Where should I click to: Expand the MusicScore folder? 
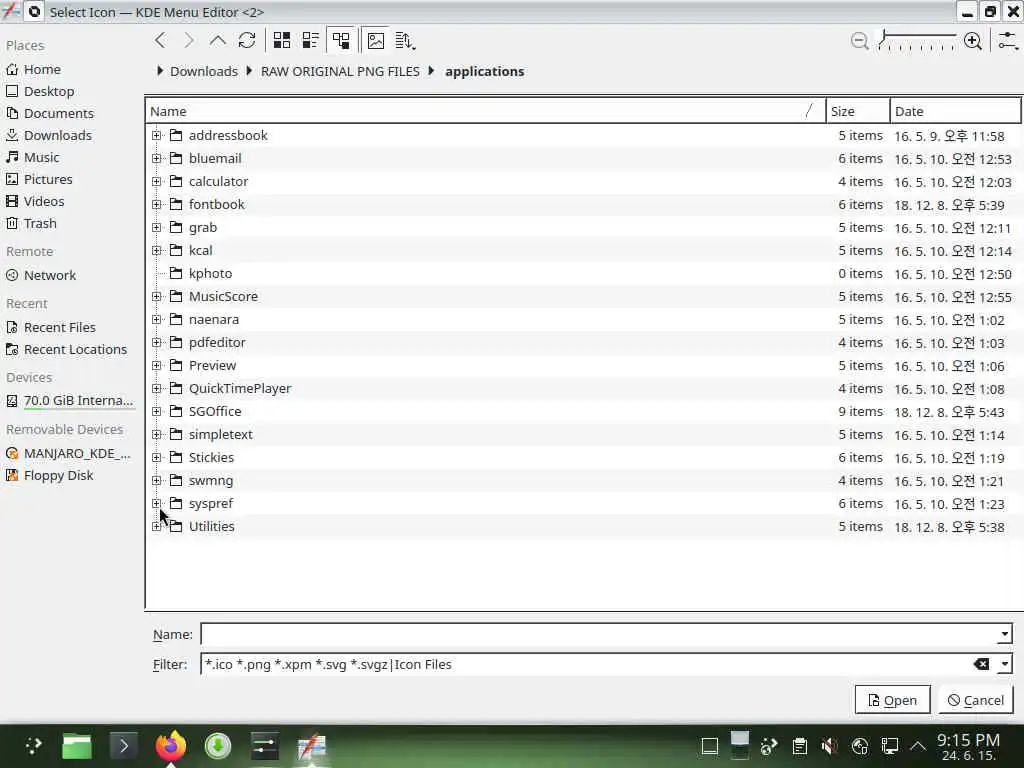pyautogui.click(x=157, y=296)
